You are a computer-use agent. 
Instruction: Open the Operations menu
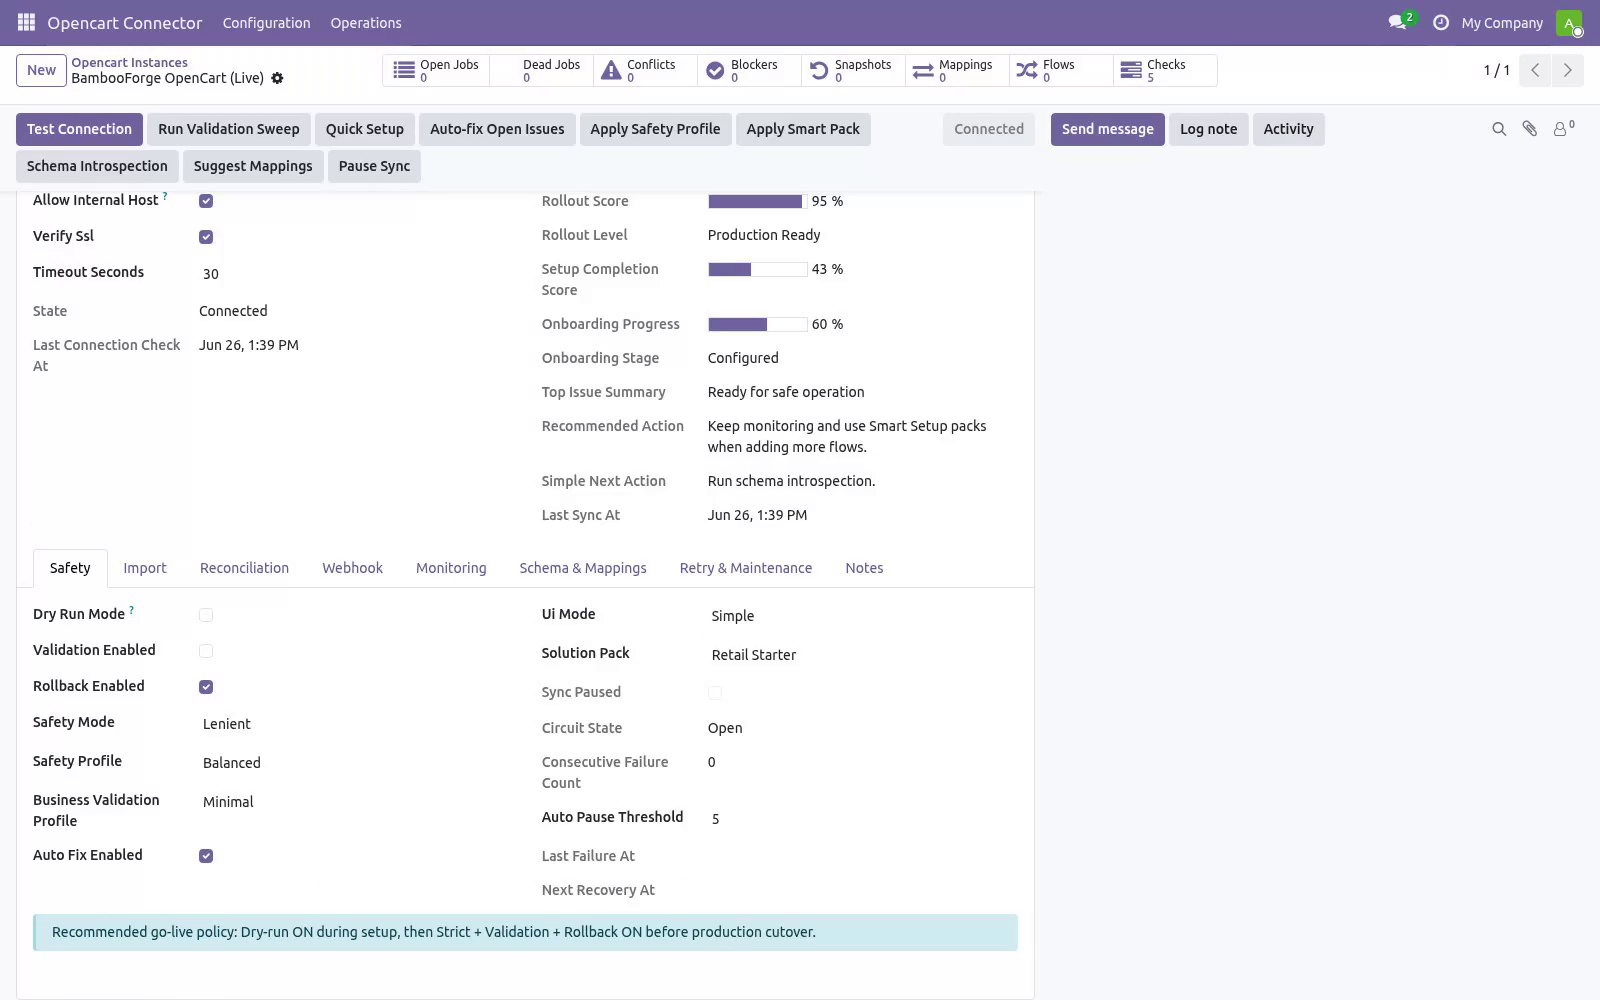tap(366, 22)
